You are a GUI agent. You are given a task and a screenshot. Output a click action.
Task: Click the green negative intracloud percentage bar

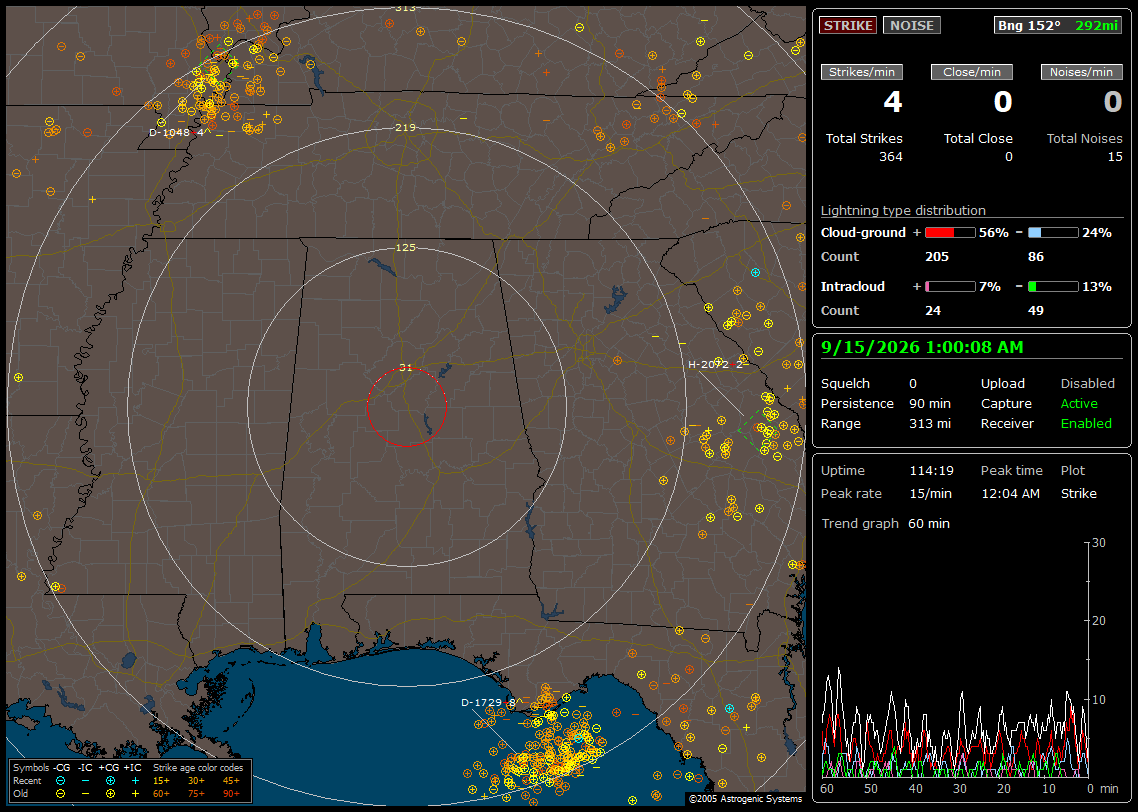coord(1053,287)
